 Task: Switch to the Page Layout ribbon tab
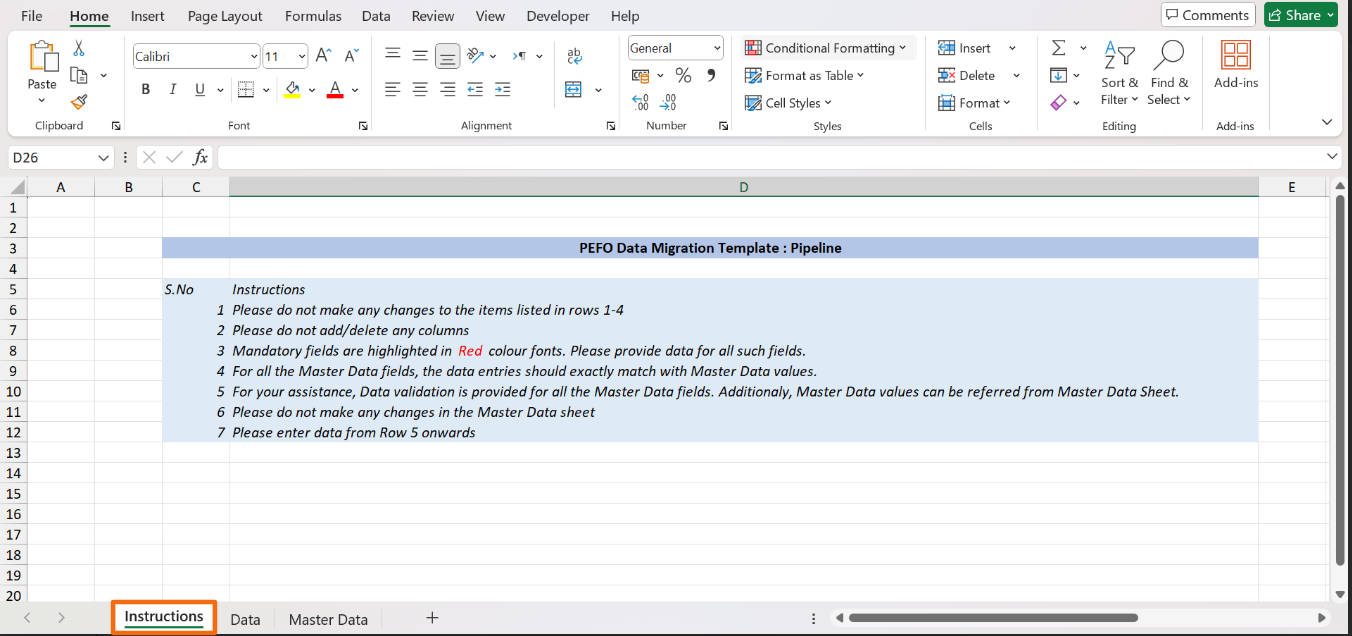point(225,16)
